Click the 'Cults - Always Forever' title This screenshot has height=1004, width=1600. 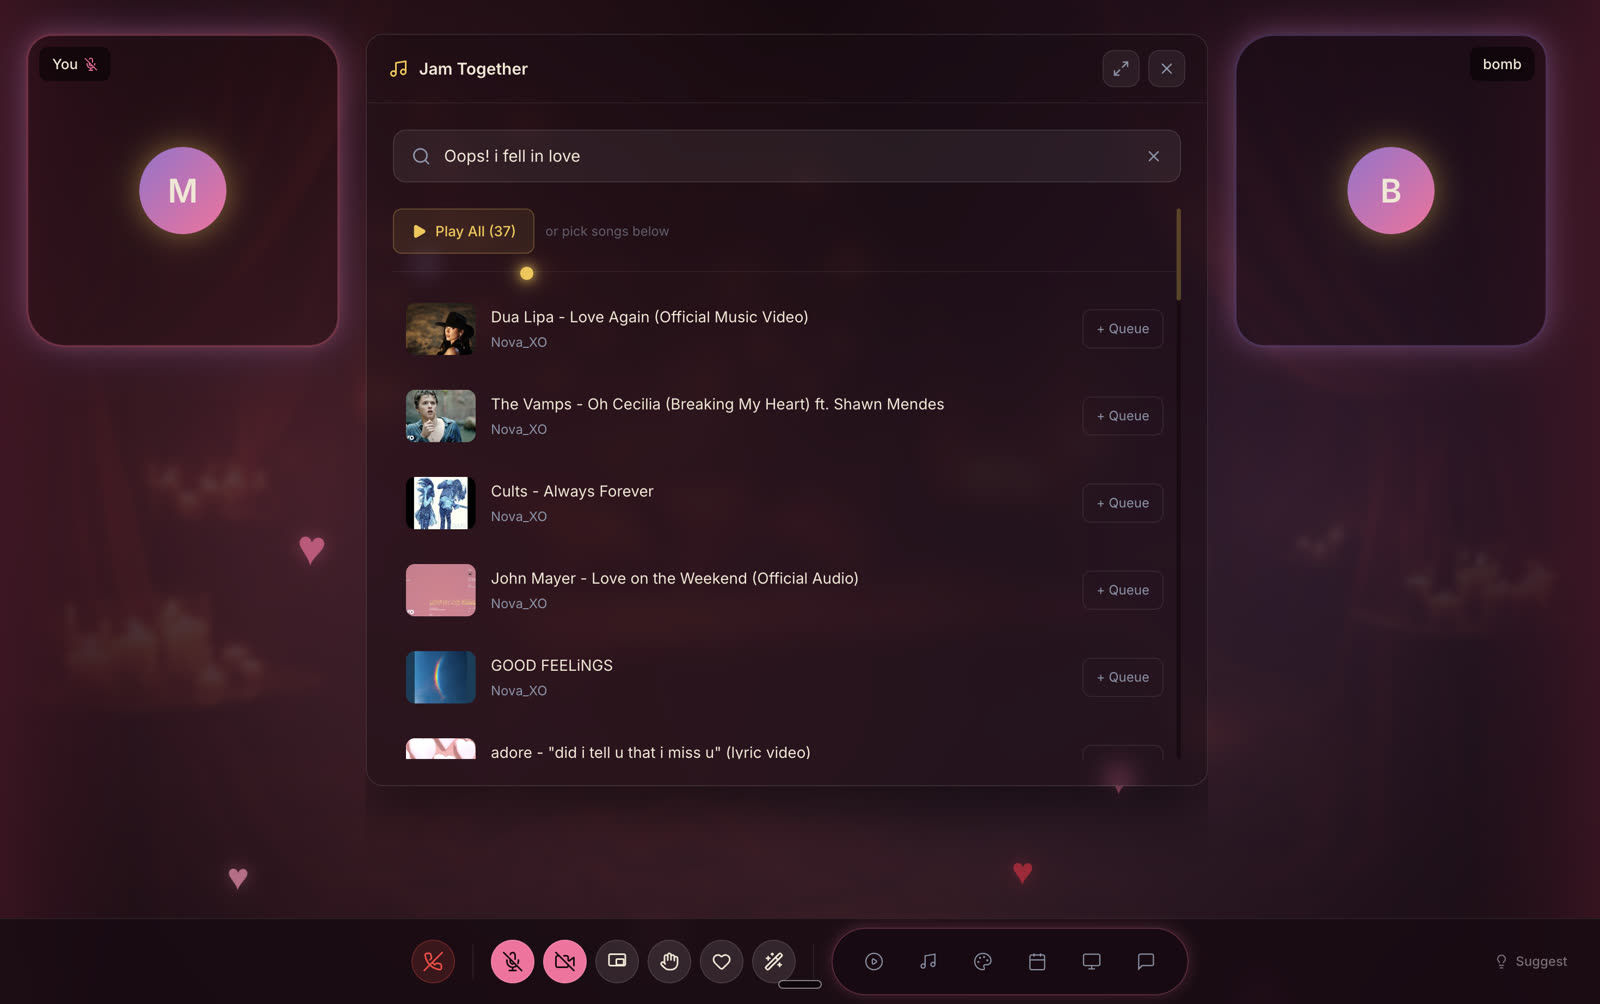(572, 491)
